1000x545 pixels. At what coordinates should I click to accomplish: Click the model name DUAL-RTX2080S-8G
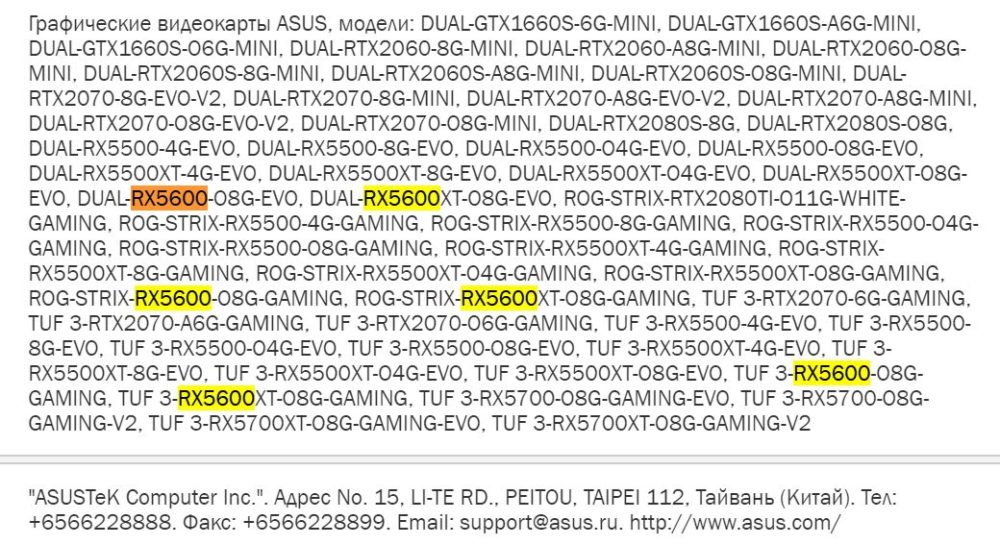pos(641,123)
